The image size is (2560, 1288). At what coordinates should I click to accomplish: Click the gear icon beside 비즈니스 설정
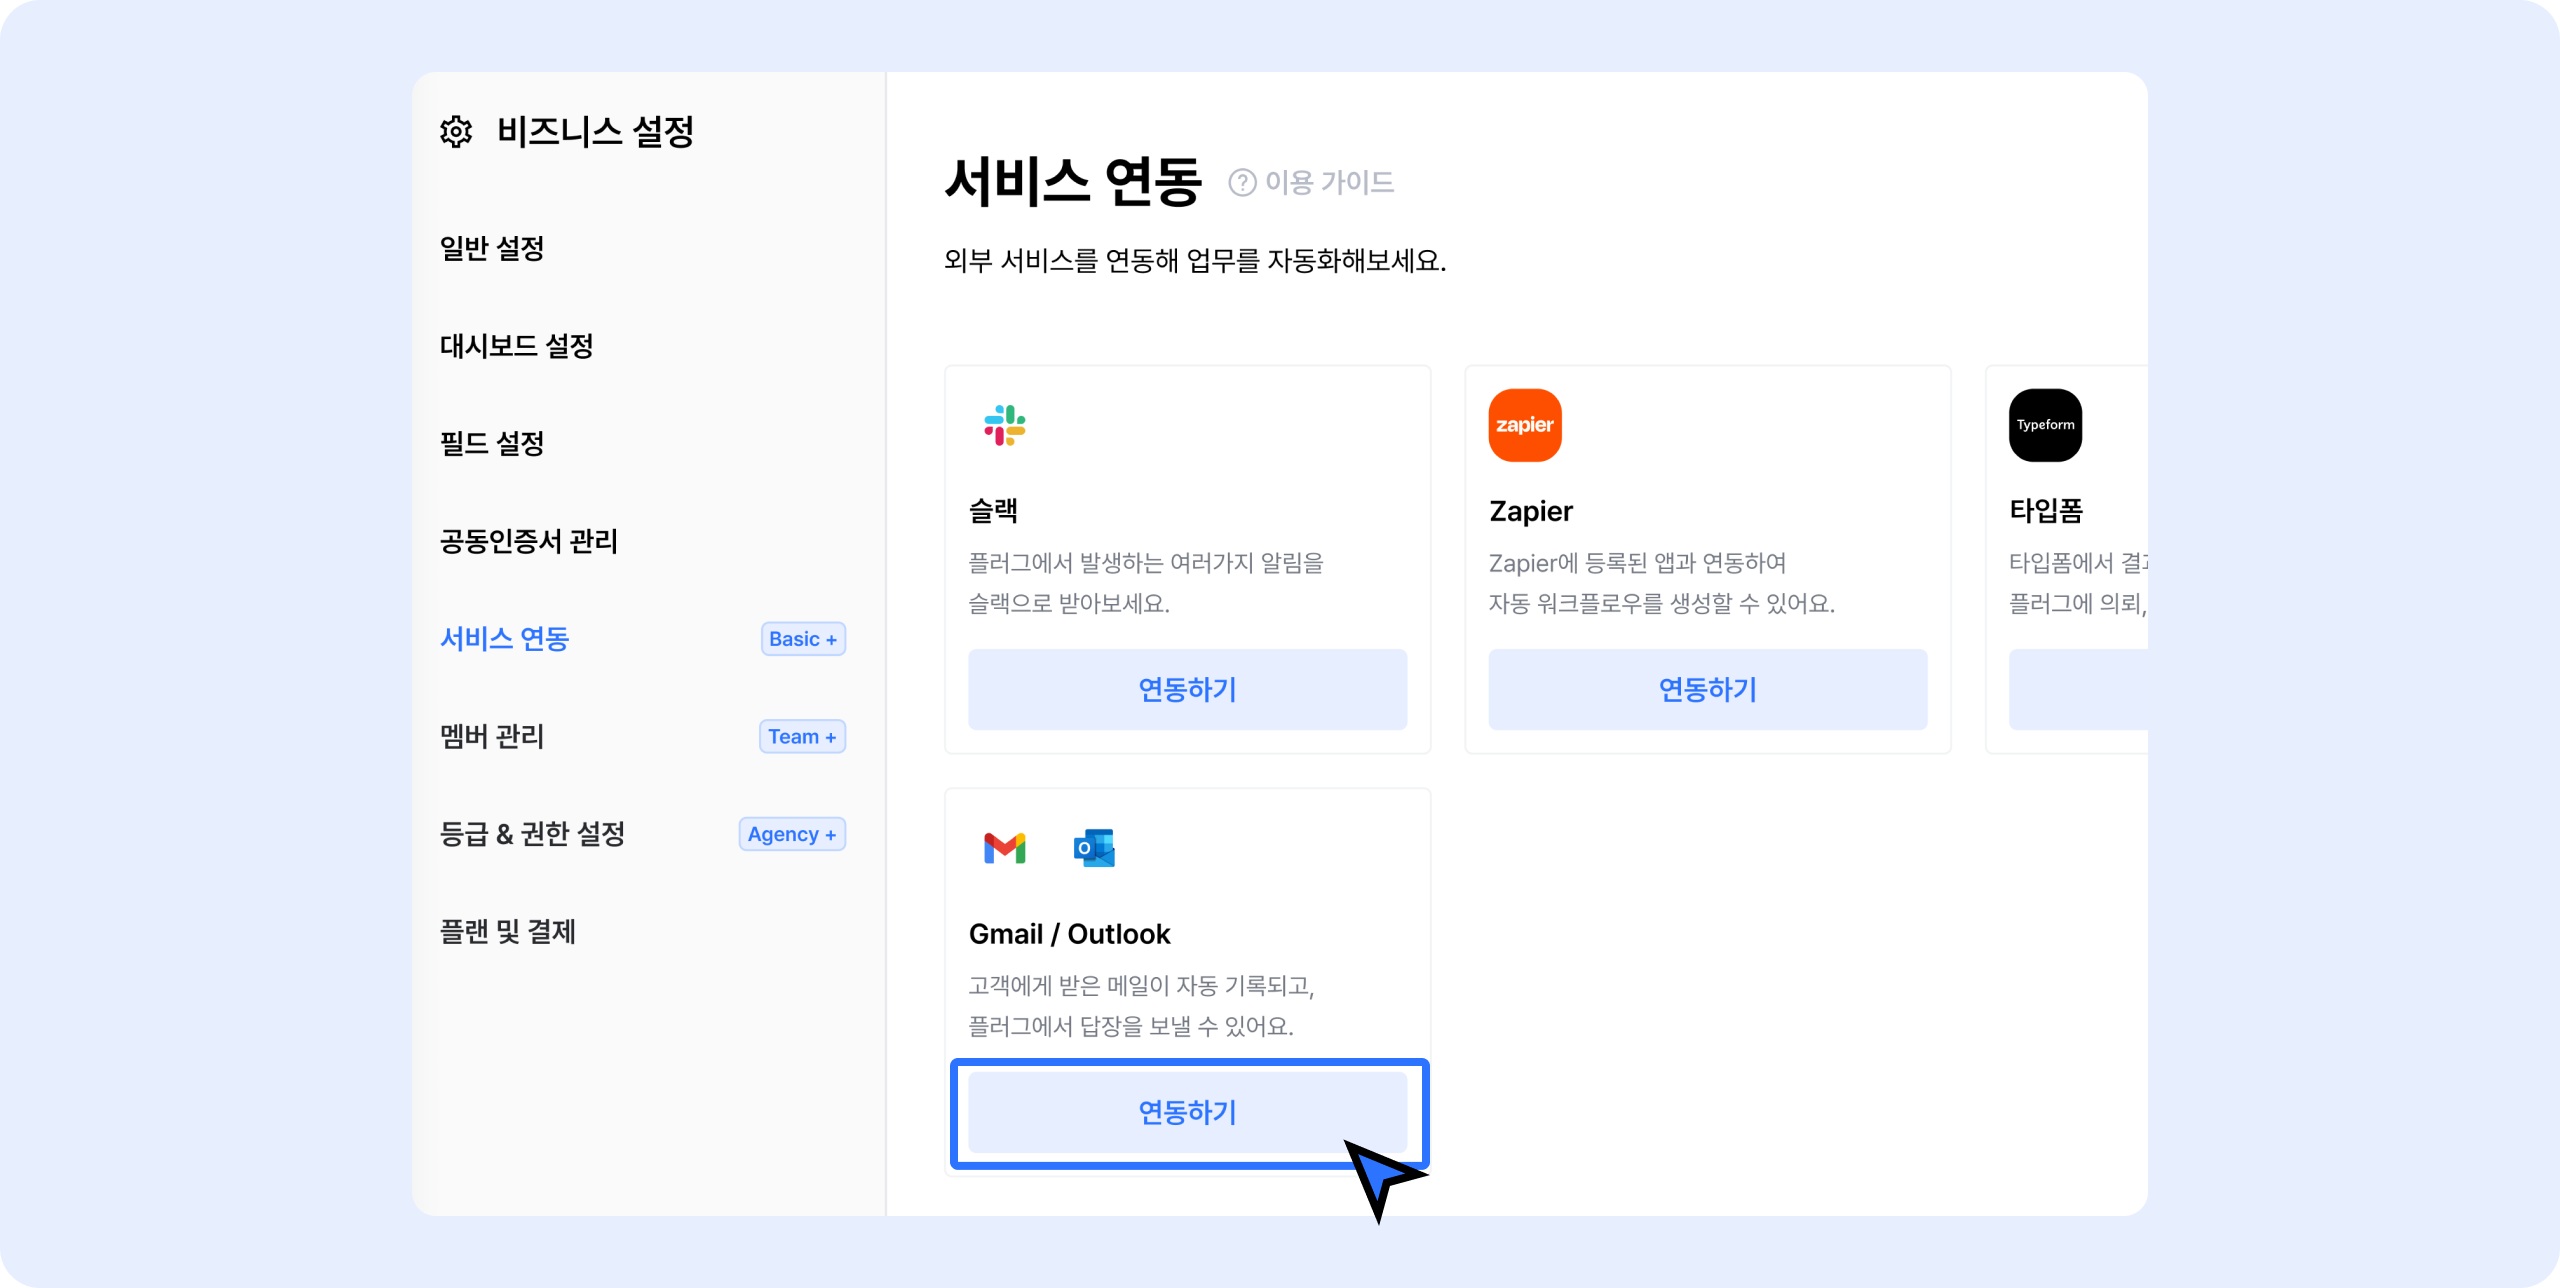456,131
